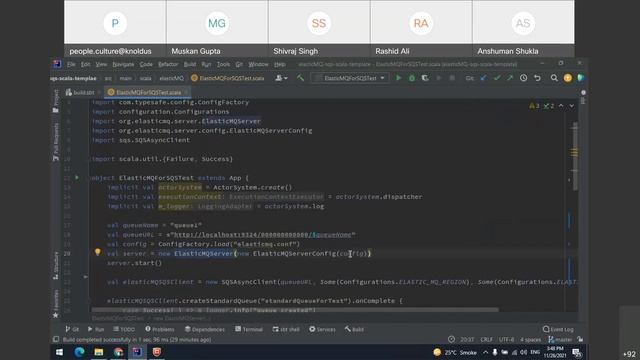Click the shield icon at toolbar's right end
640x360 pixels.
[x=580, y=78]
